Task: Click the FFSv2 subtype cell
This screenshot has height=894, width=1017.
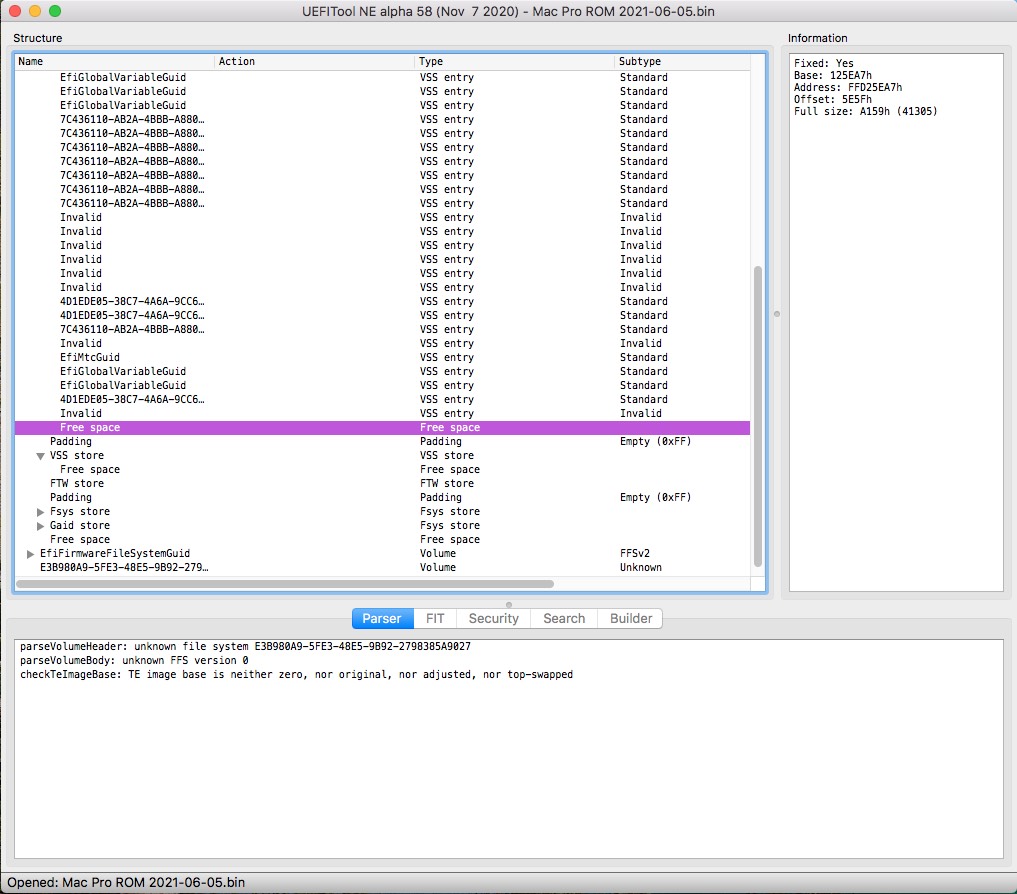Action: 635,553
